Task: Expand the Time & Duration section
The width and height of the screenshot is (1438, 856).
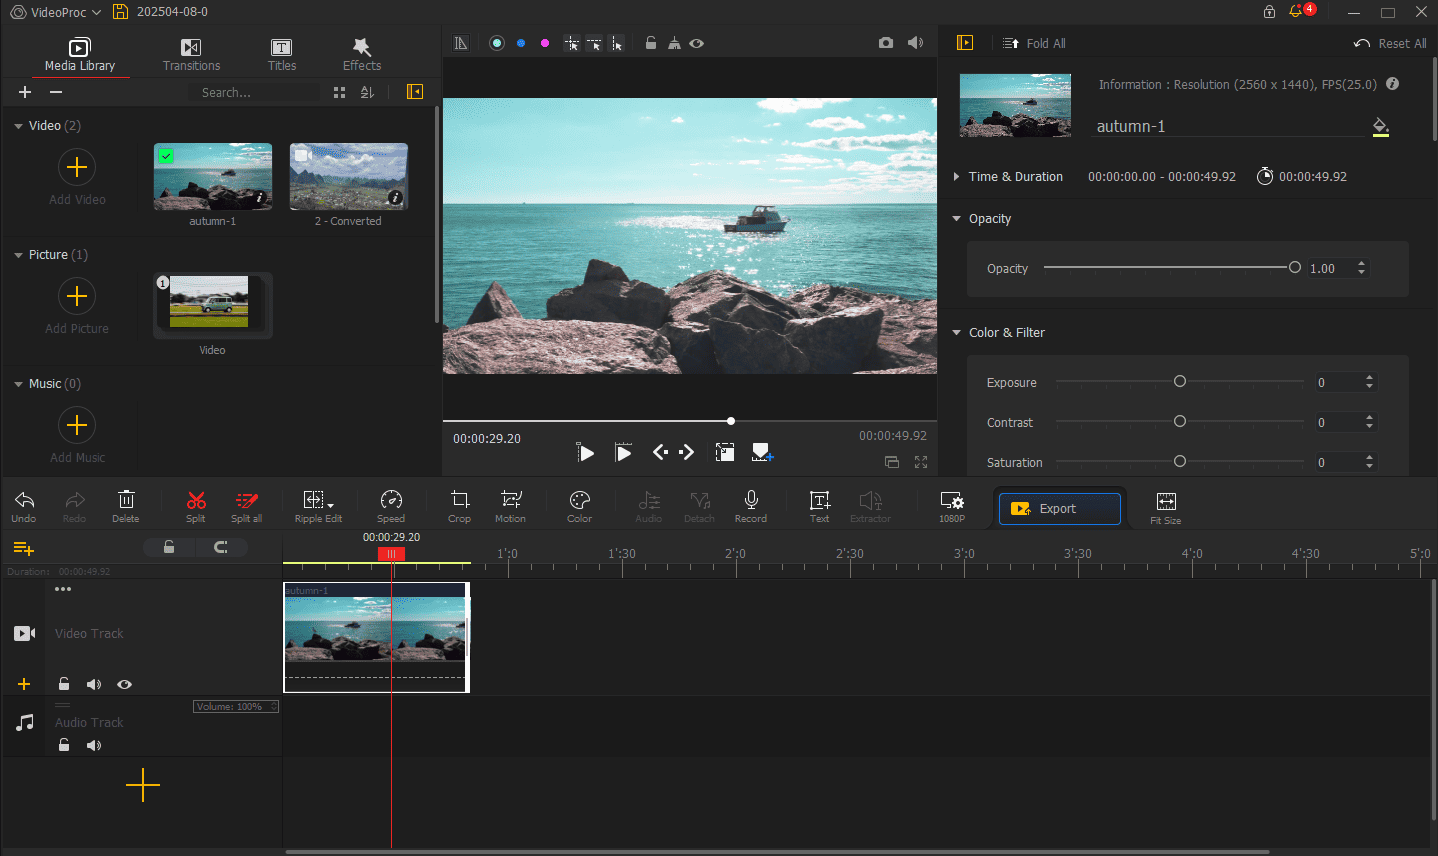Action: click(x=957, y=177)
